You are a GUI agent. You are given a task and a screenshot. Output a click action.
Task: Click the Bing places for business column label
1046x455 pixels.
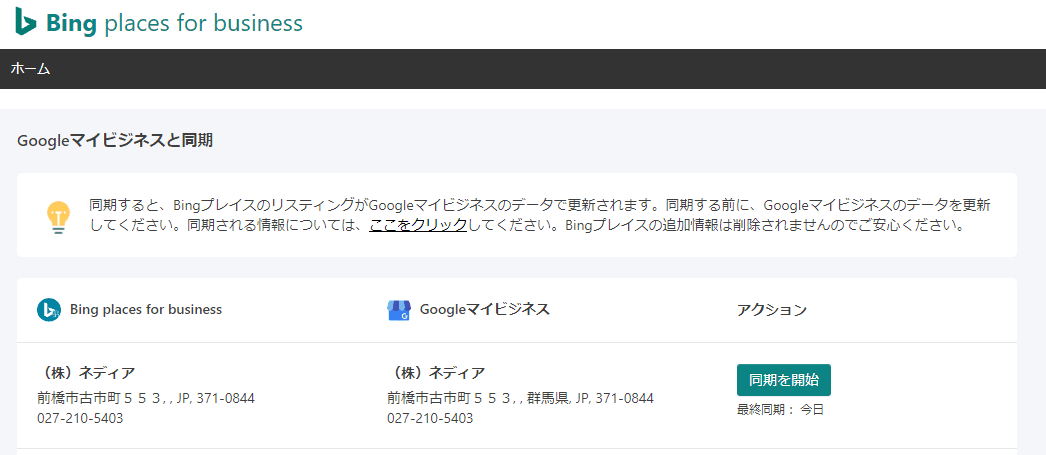[146, 310]
